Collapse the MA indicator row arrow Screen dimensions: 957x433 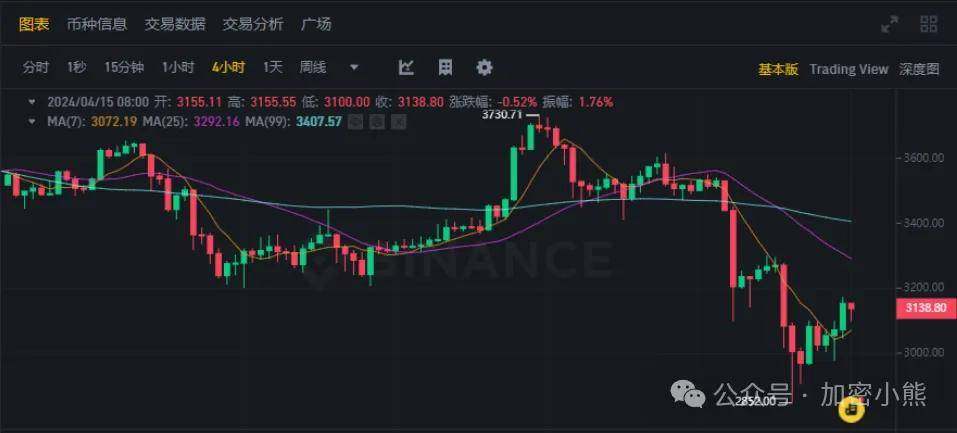pyautogui.click(x=32, y=122)
